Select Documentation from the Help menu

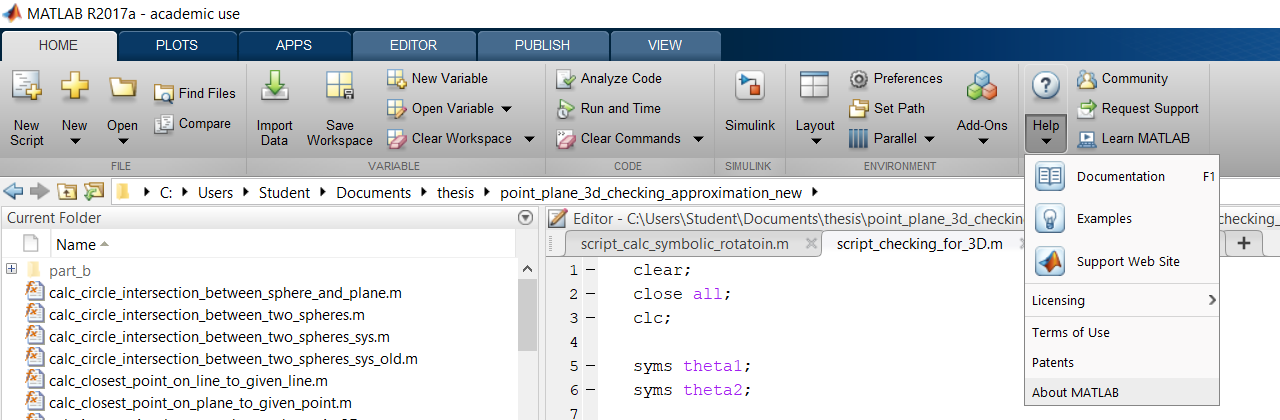1122,176
